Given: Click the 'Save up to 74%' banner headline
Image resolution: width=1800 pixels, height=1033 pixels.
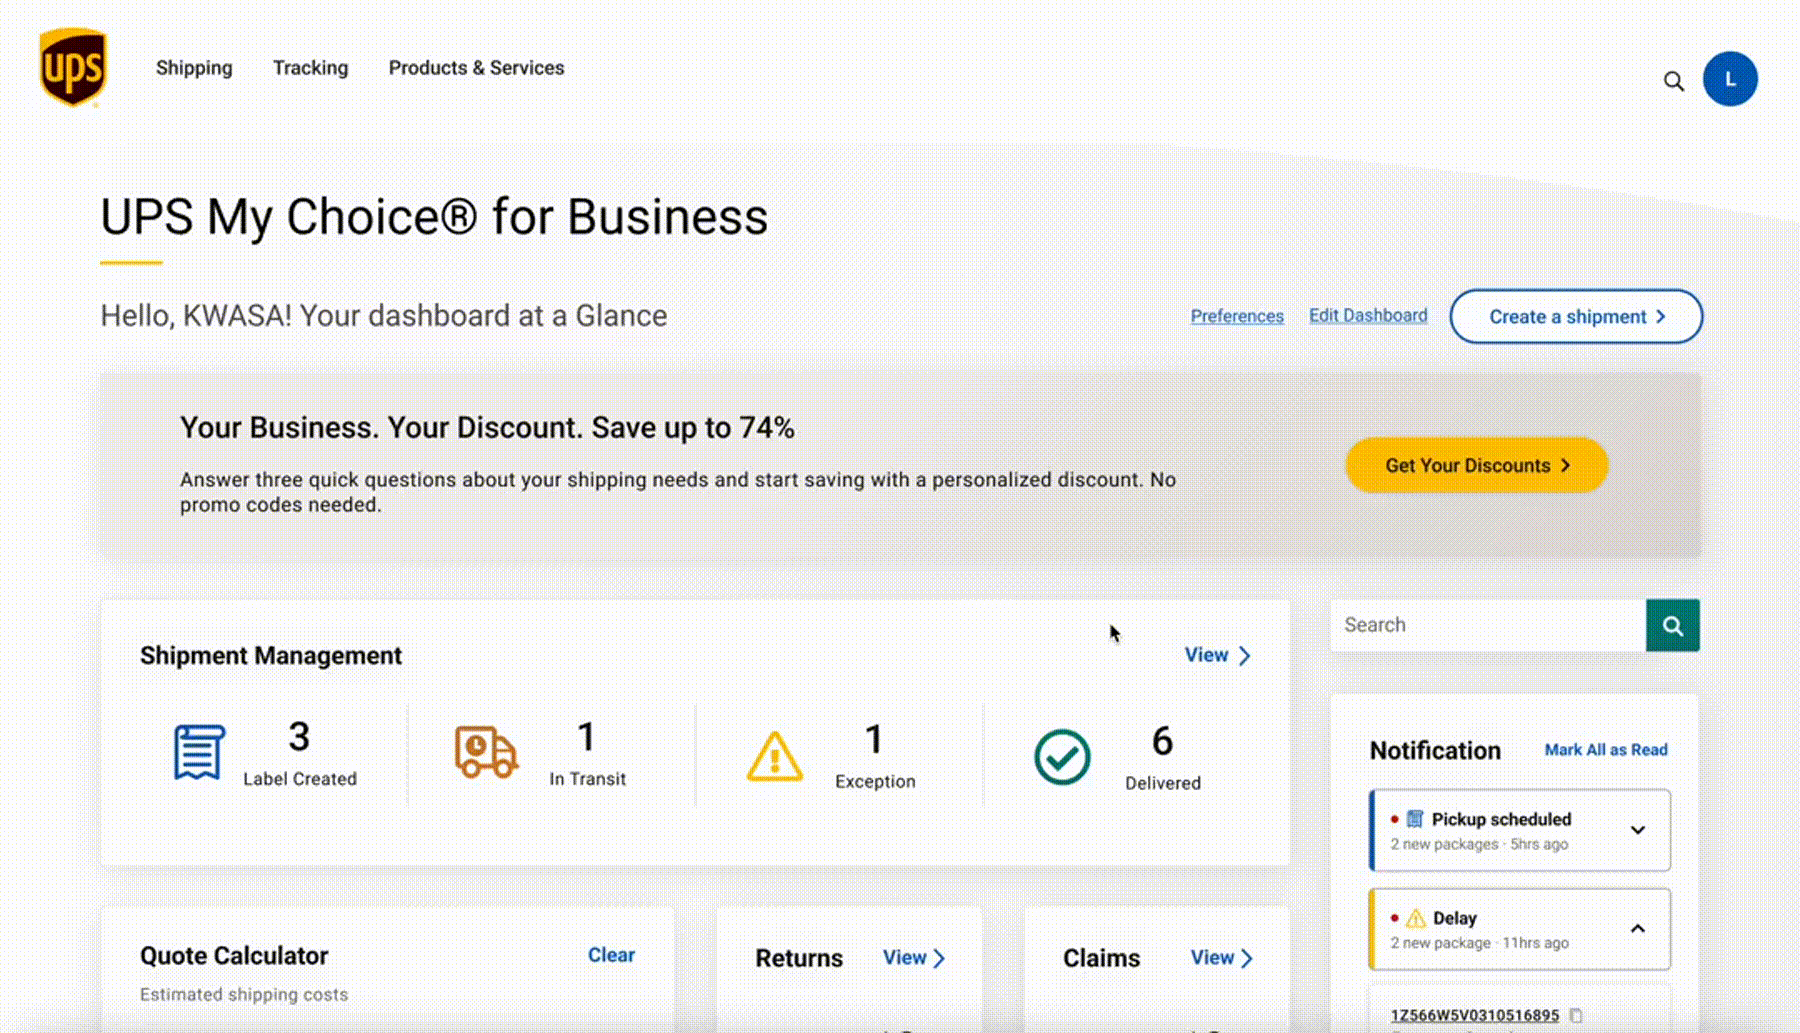Looking at the screenshot, I should point(487,428).
